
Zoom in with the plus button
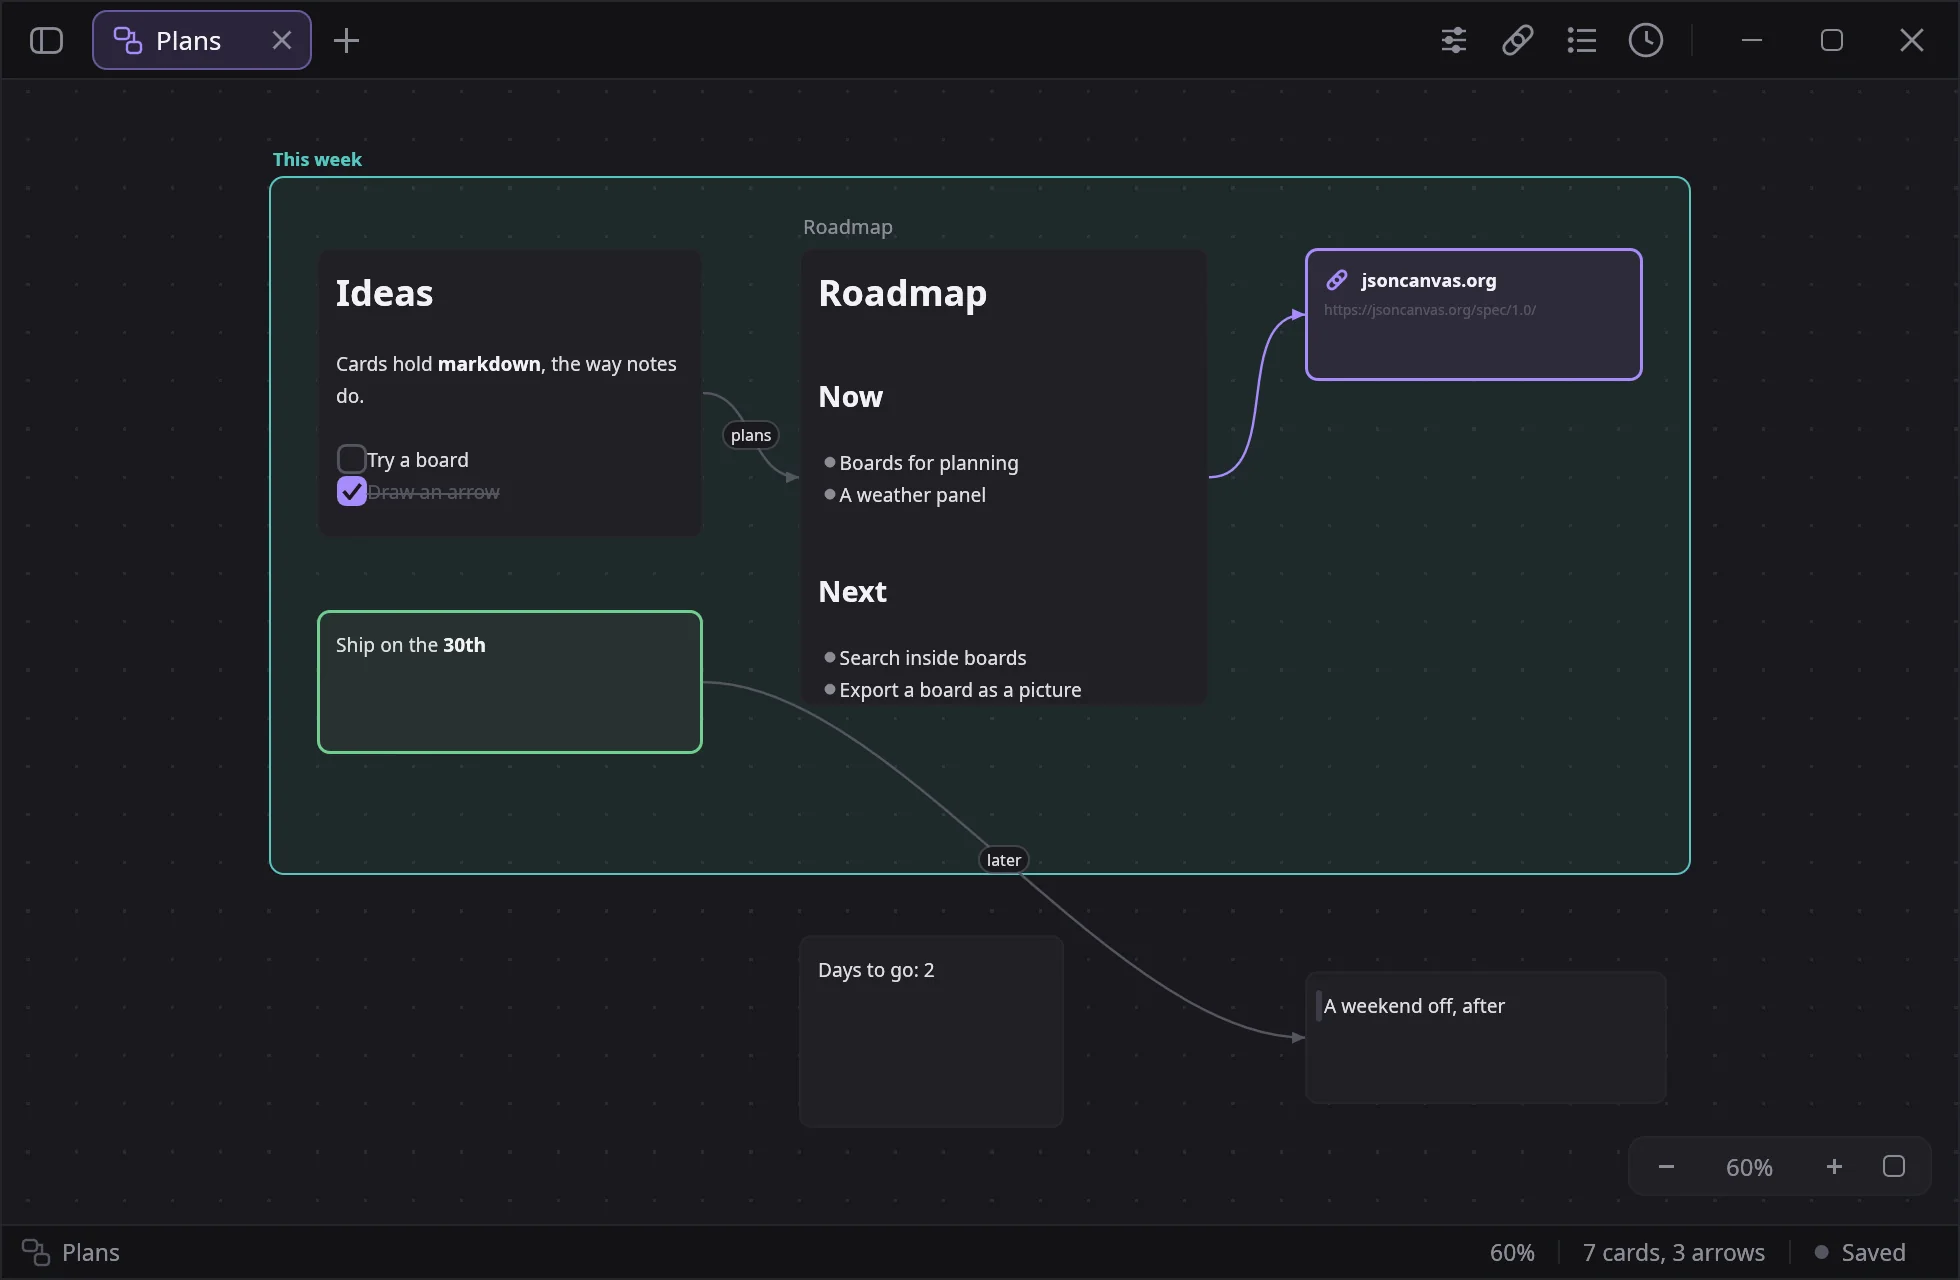1834,1167
